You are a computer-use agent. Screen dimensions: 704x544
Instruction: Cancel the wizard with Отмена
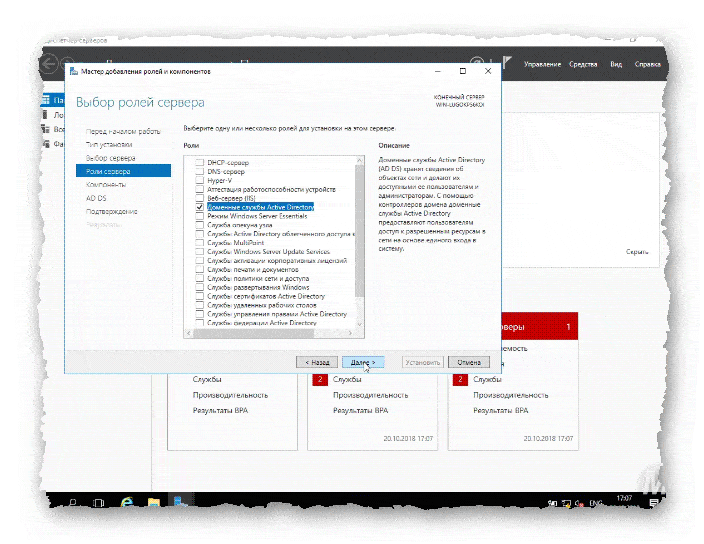(469, 362)
